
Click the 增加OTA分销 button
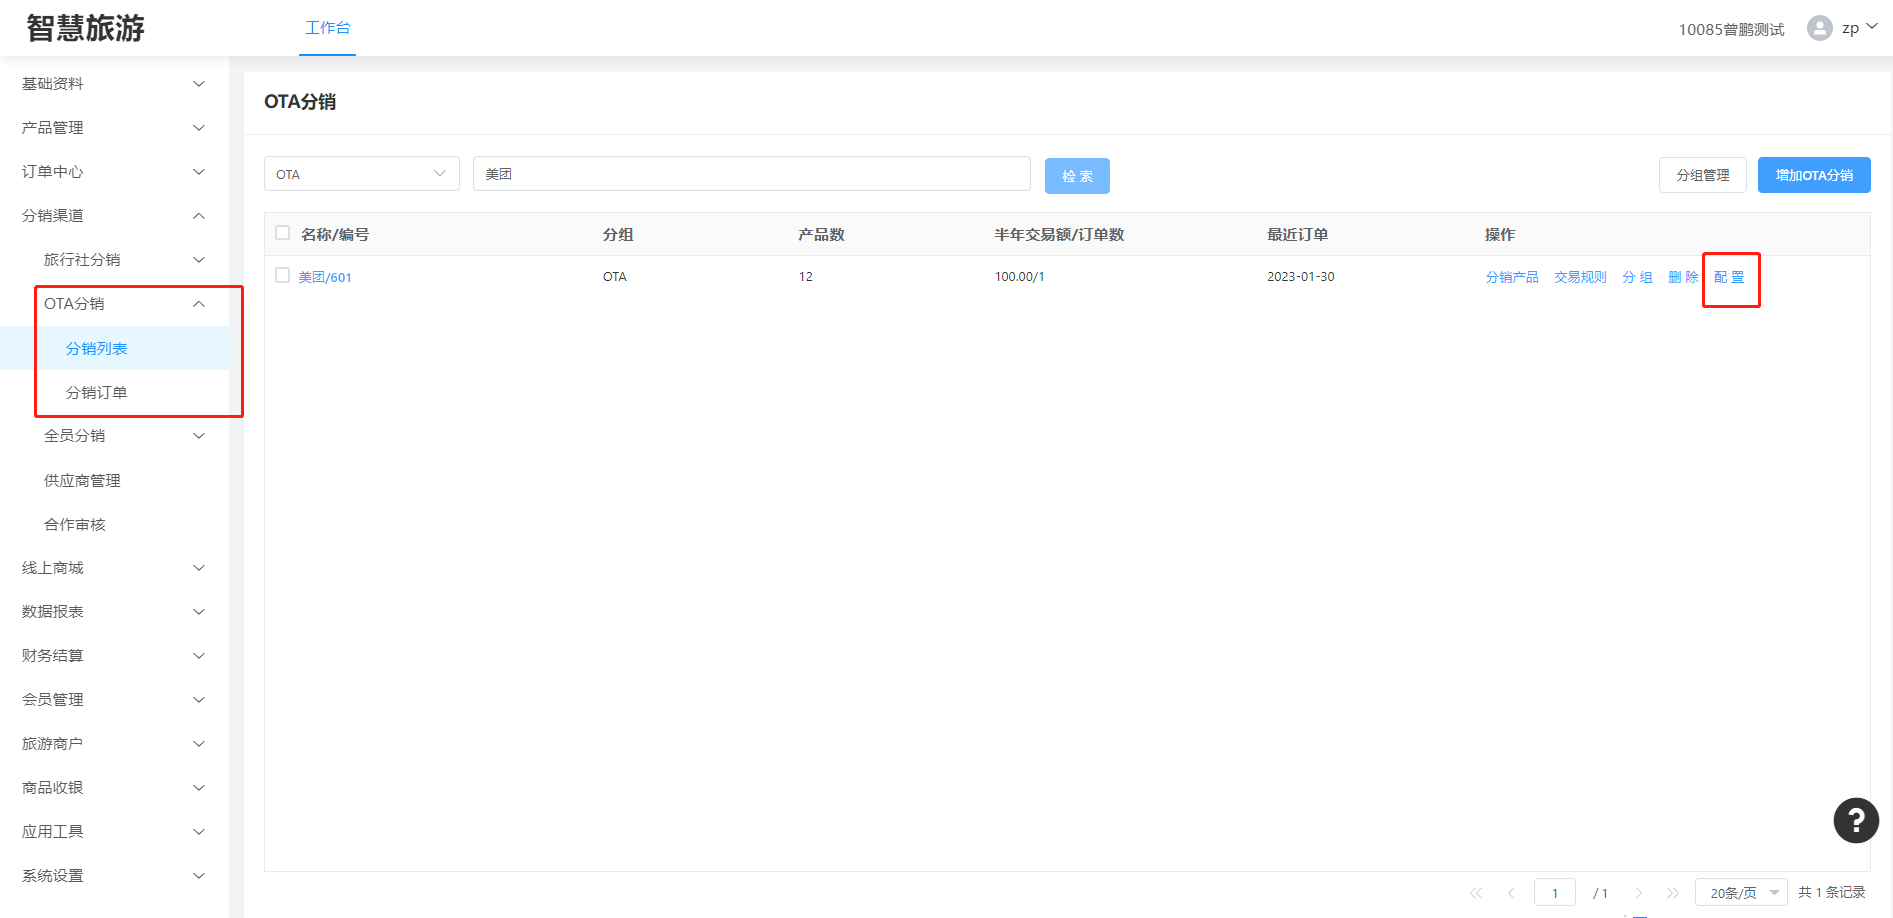[1813, 175]
